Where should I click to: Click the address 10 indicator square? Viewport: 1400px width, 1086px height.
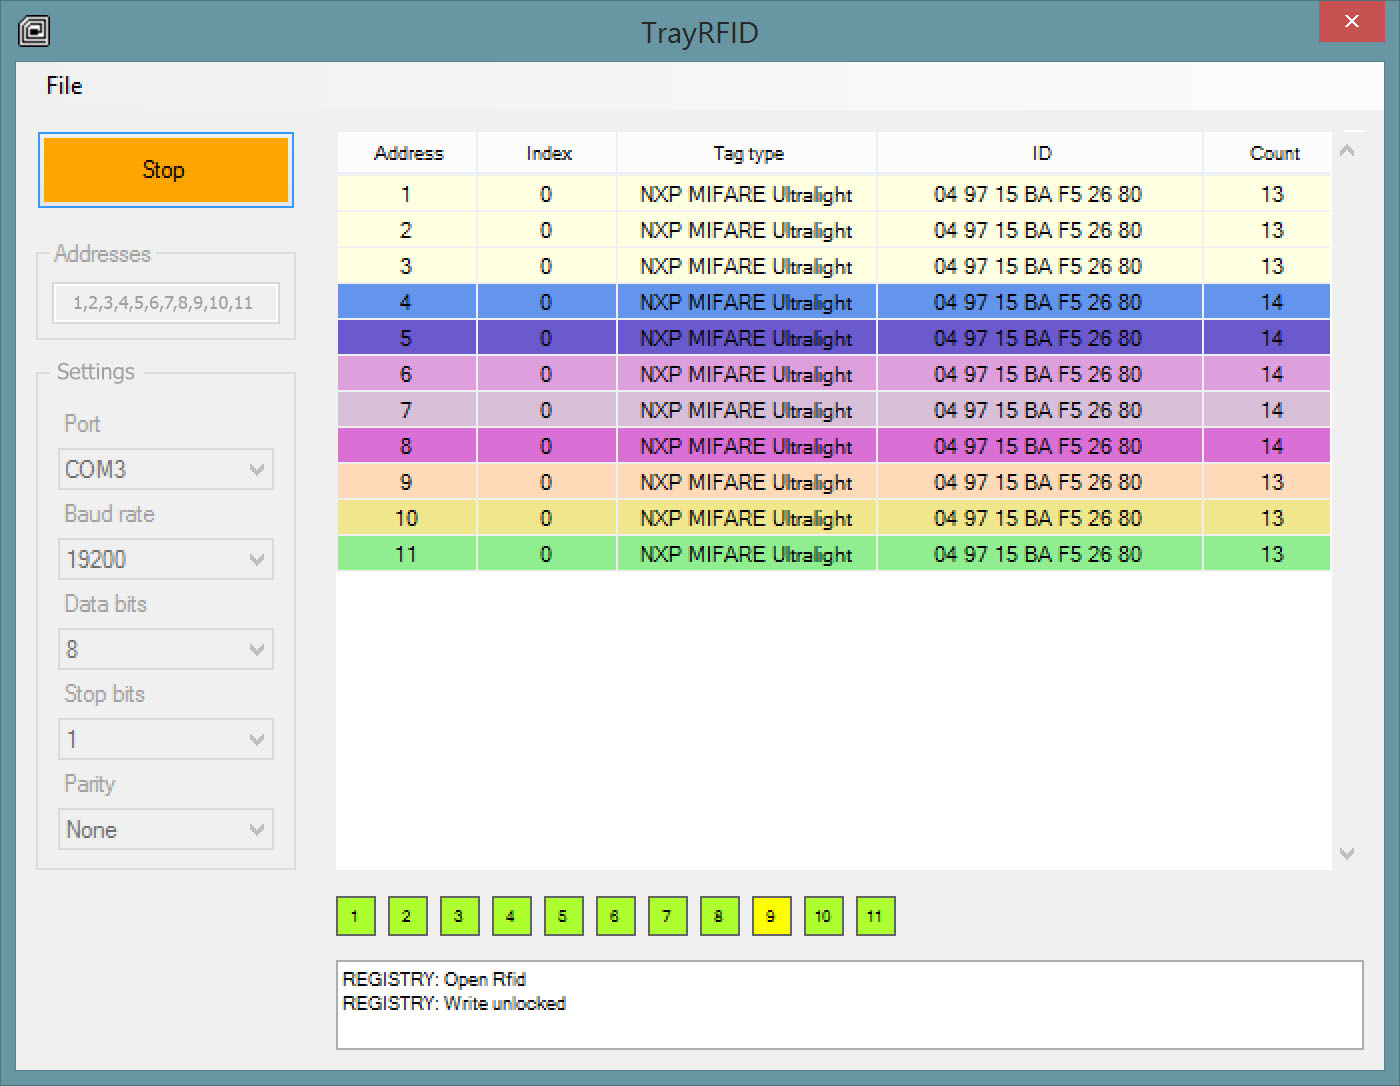click(x=823, y=916)
